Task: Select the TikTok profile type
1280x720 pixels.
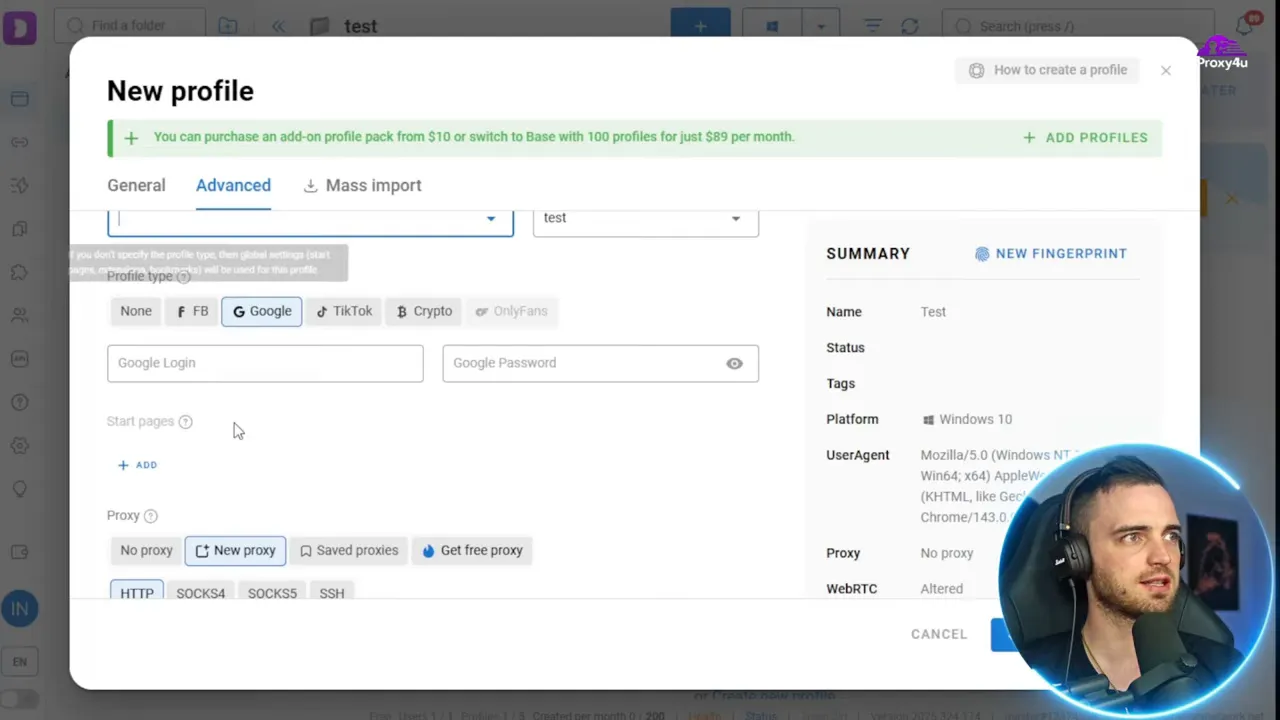Action: pyautogui.click(x=343, y=311)
